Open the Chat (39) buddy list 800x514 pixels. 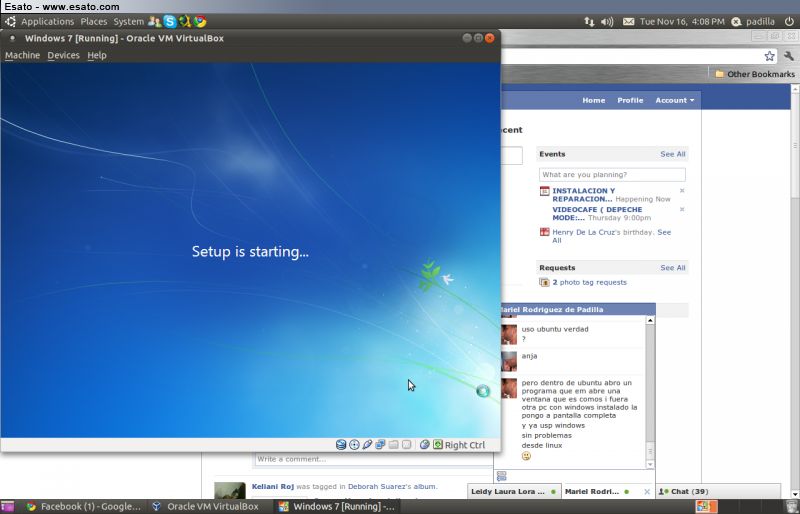point(717,492)
